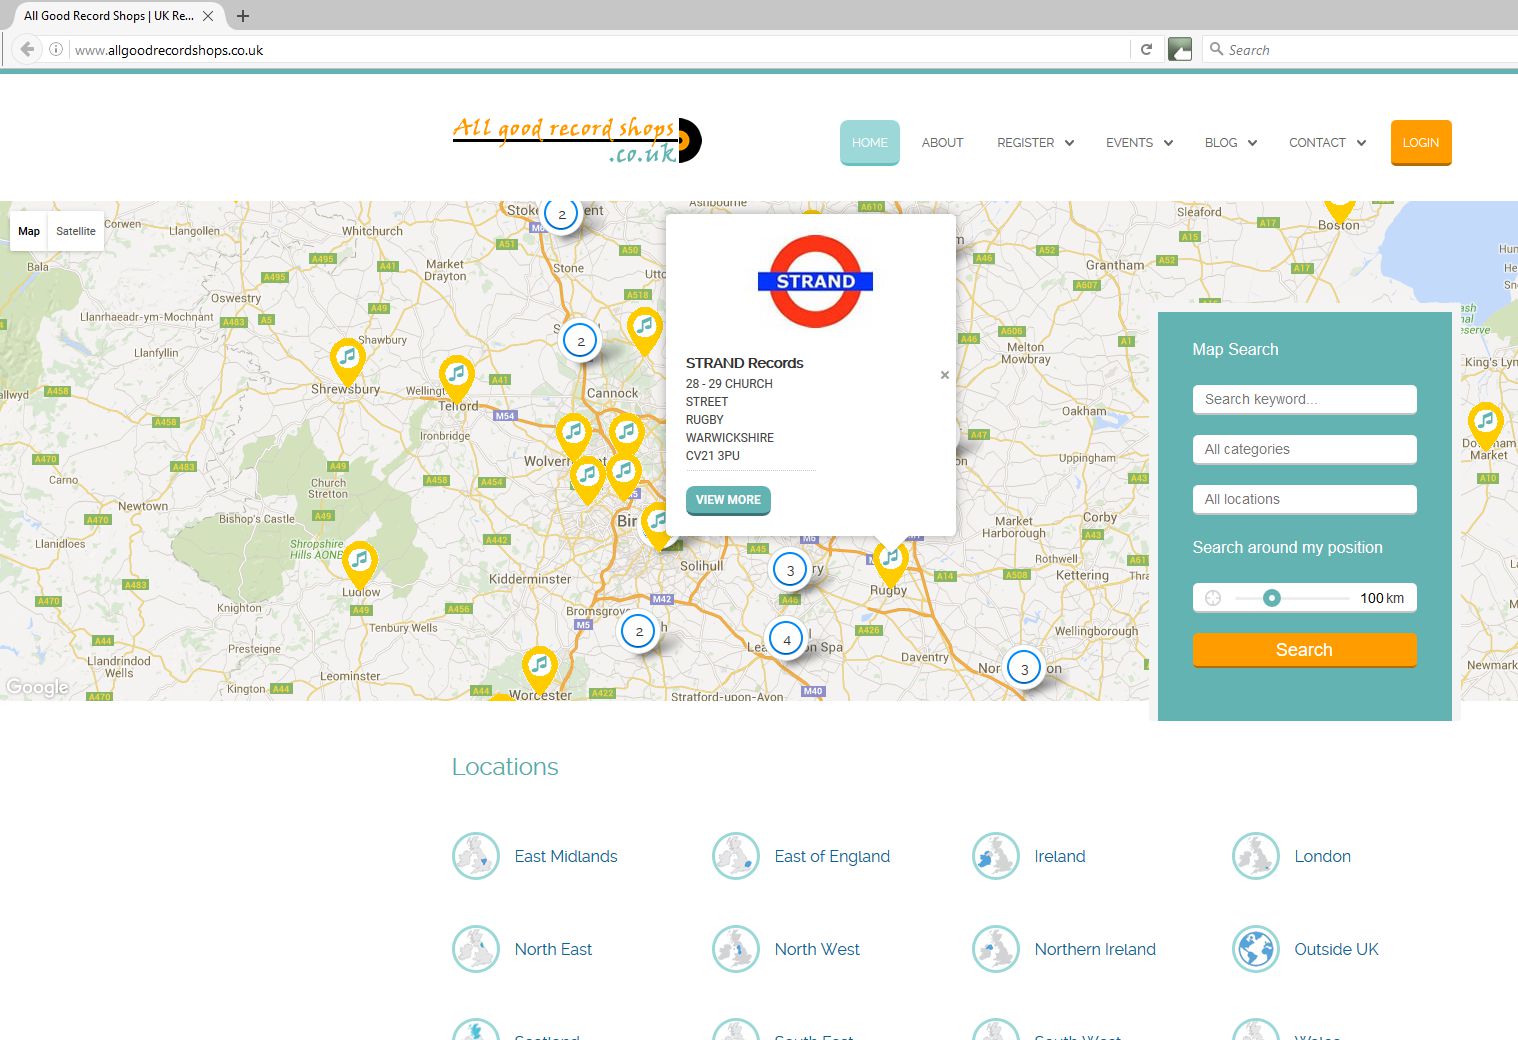Open a new browser tab with plus icon
This screenshot has height=1040, width=1518.
pos(243,16)
